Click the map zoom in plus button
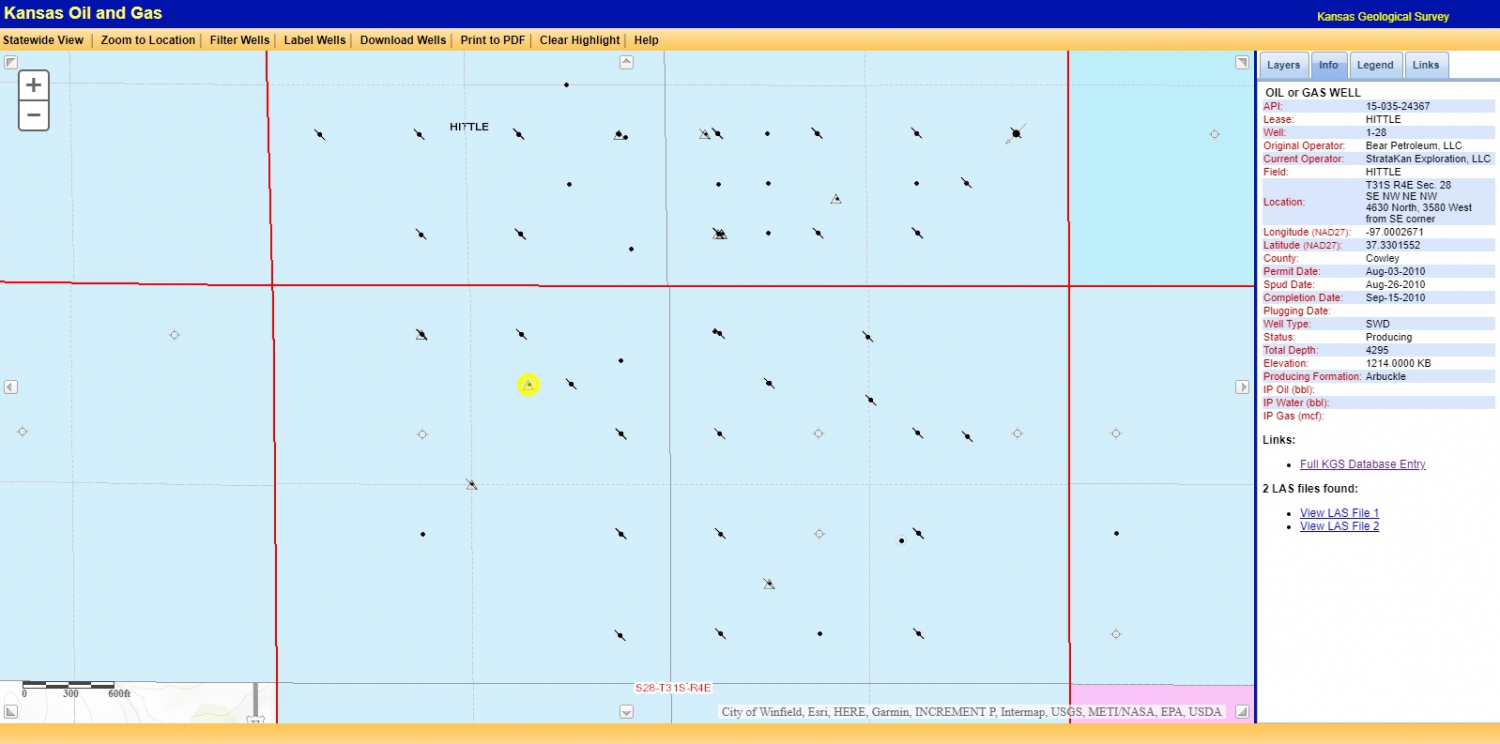Image resolution: width=1500 pixels, height=744 pixels. tap(33, 85)
